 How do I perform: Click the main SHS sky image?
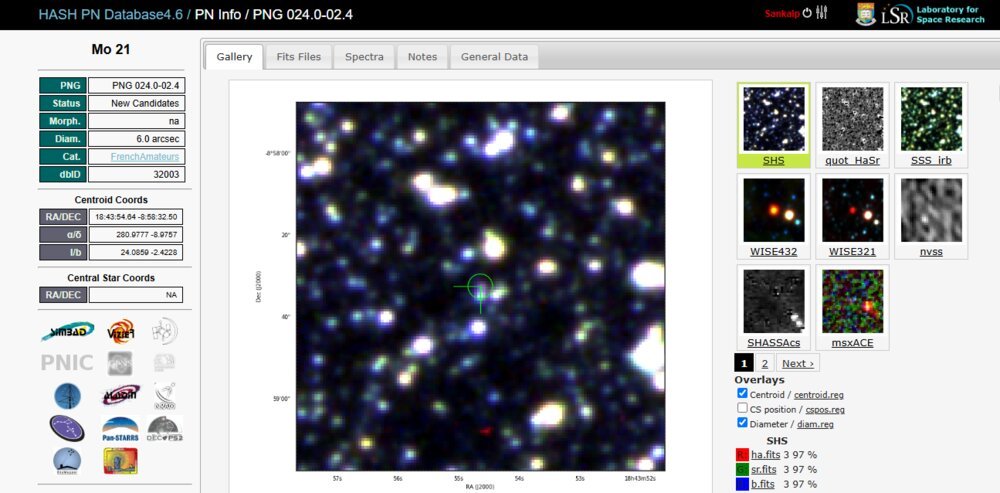pos(480,286)
